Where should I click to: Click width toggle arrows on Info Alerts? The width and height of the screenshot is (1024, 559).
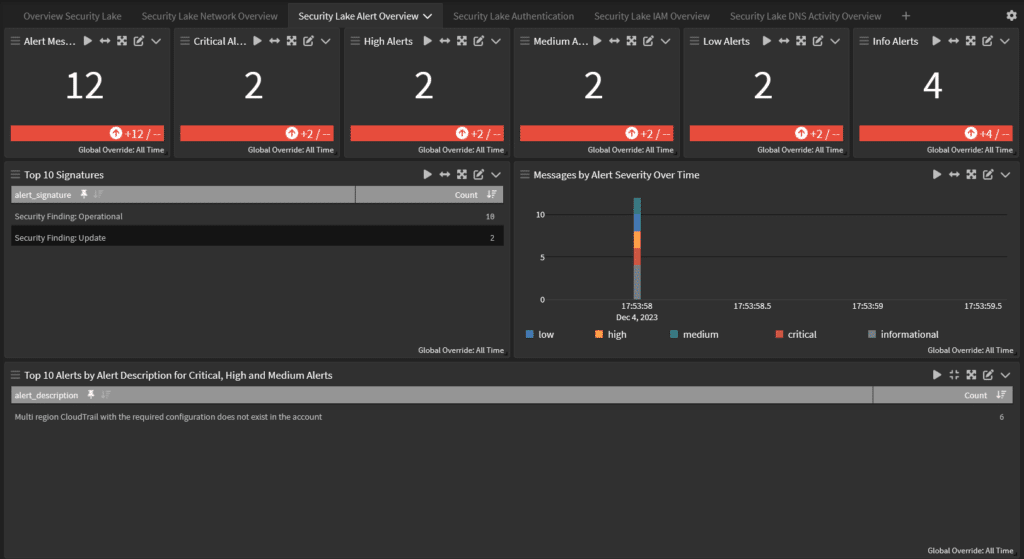click(x=953, y=41)
